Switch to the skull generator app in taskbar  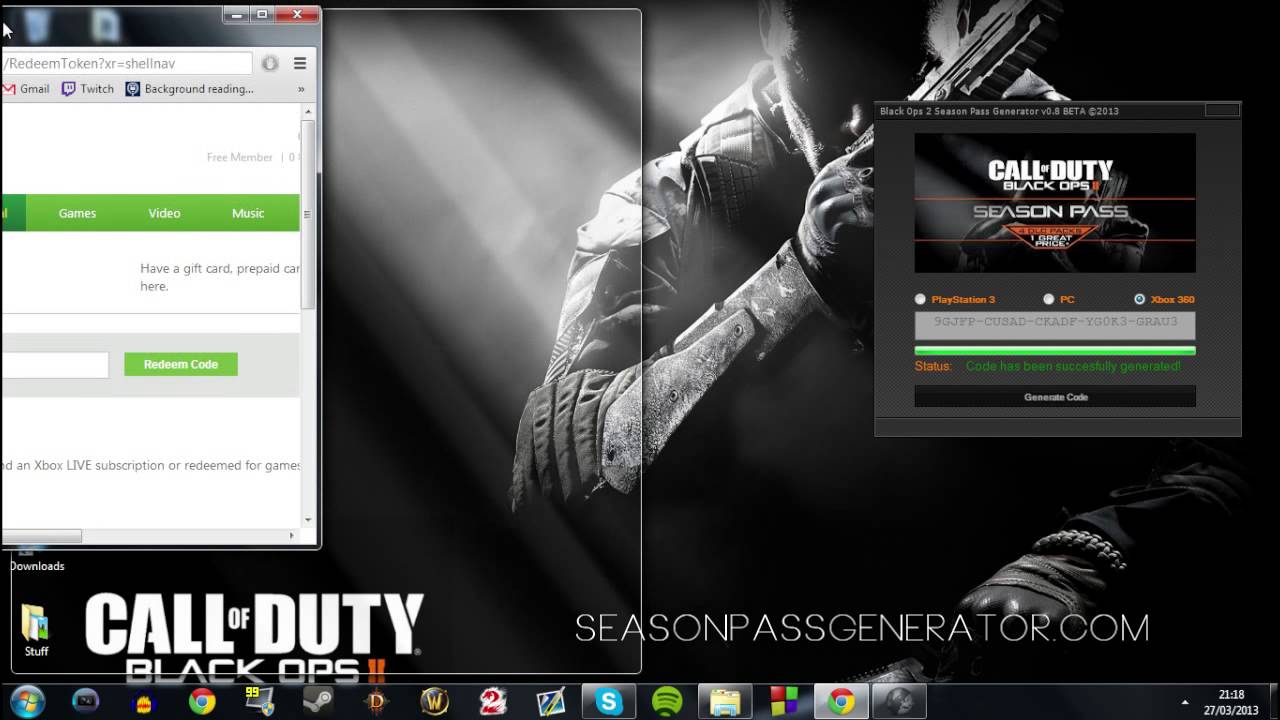(x=899, y=702)
